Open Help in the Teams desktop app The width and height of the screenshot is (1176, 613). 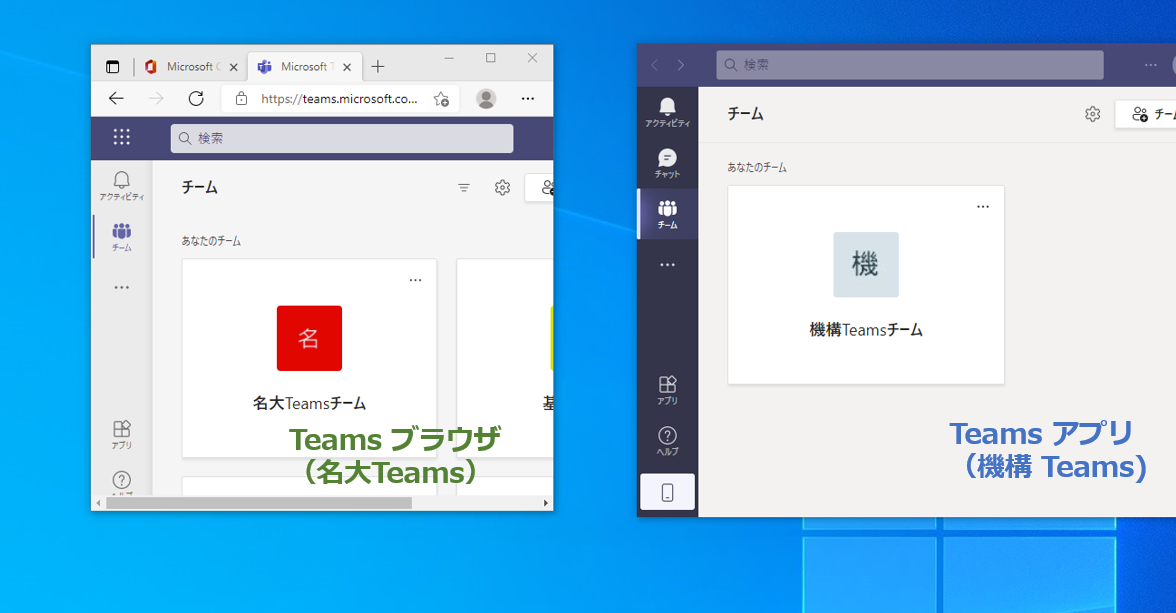click(667, 440)
